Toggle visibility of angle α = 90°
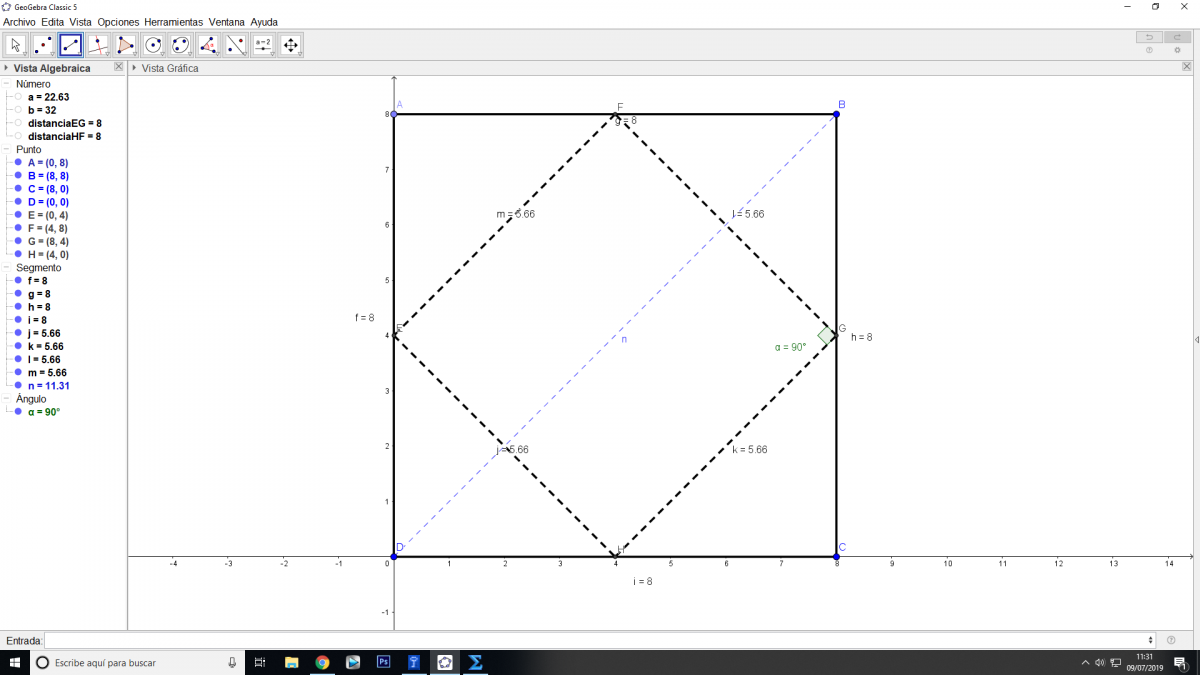This screenshot has width=1200, height=675. click(18, 411)
